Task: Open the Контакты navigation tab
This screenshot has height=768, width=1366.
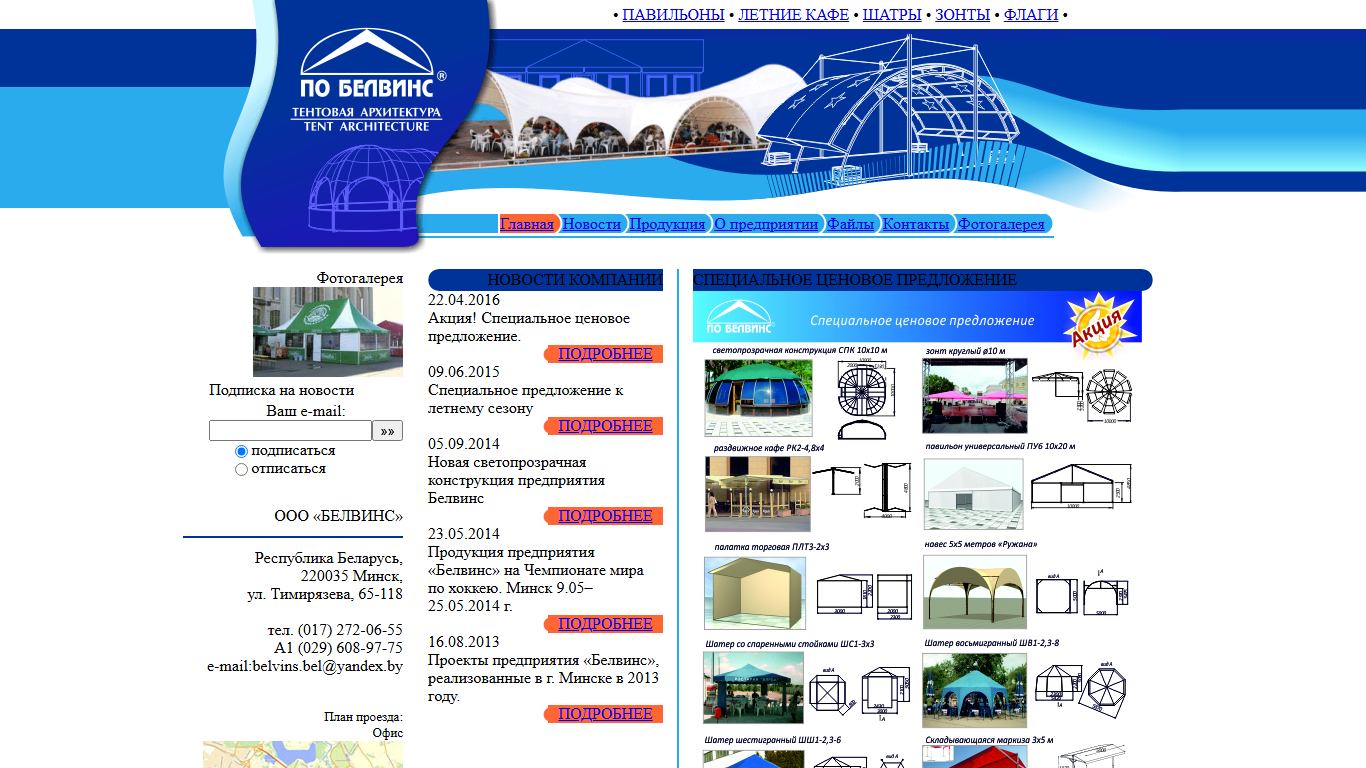Action: click(x=916, y=224)
